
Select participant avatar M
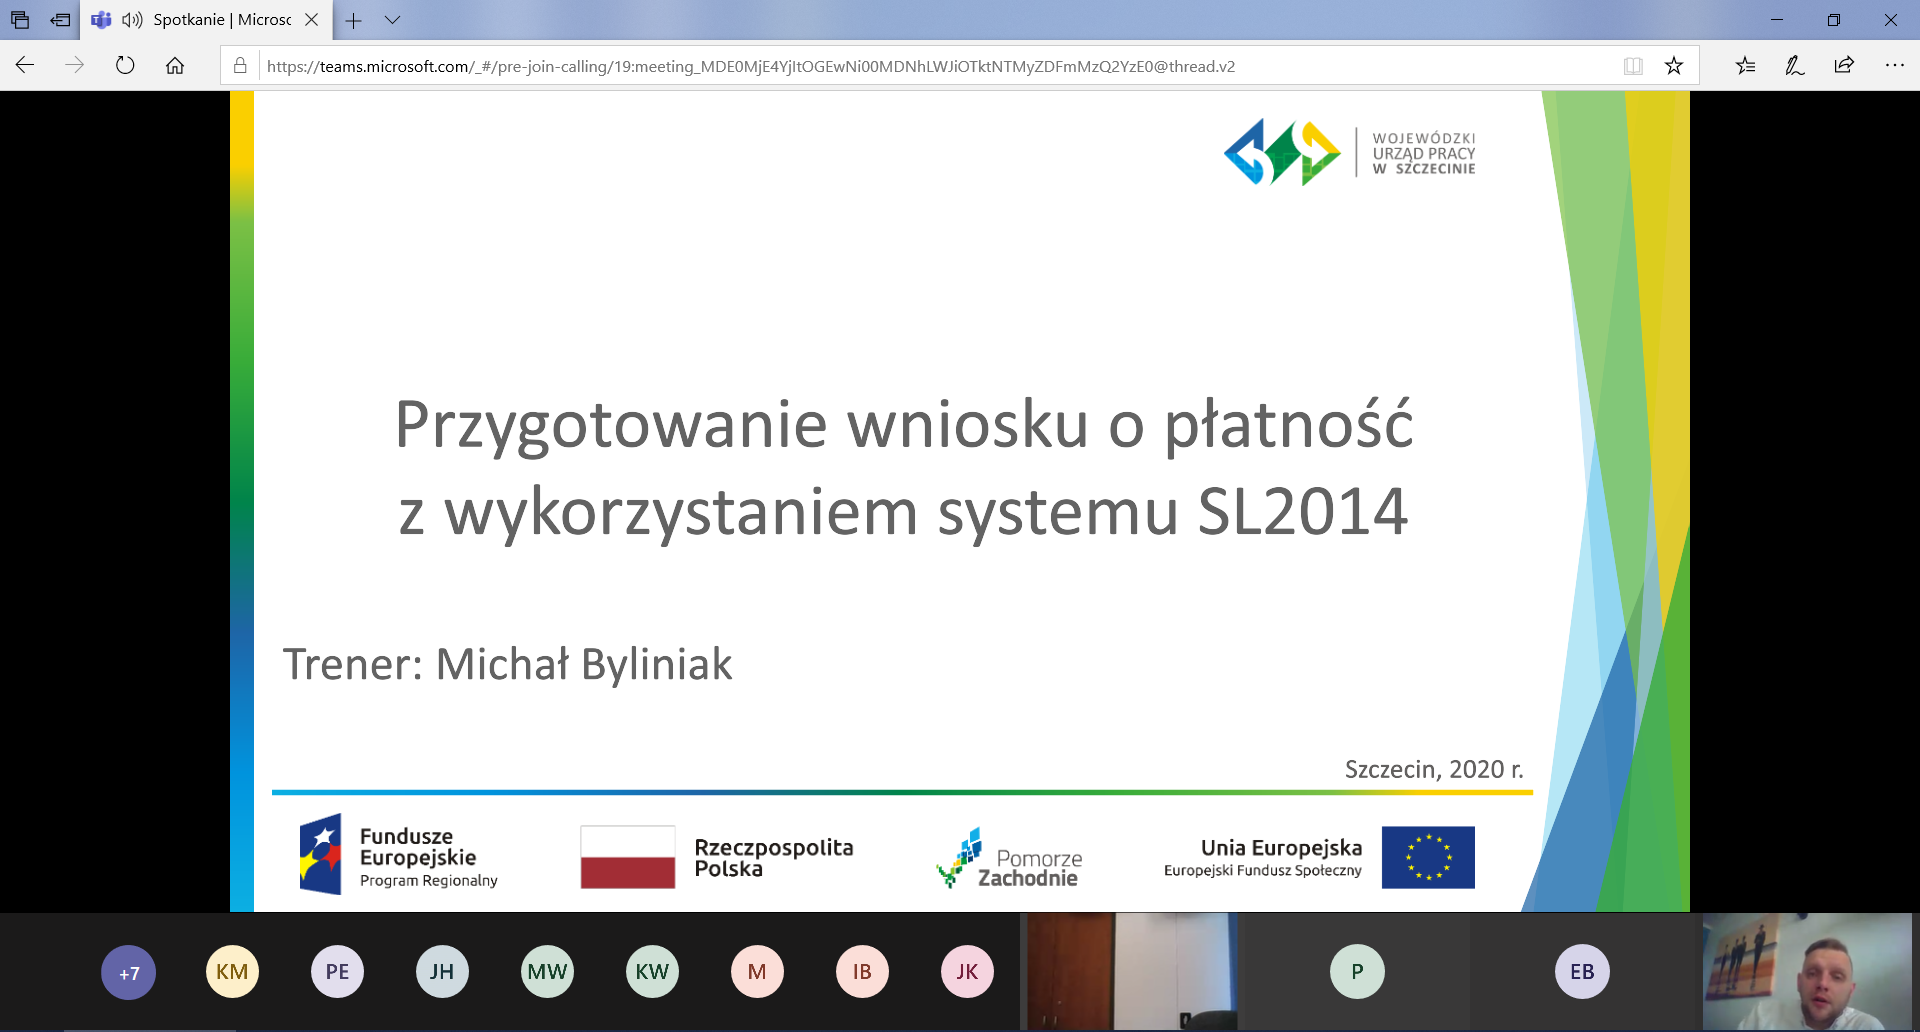pos(757,972)
